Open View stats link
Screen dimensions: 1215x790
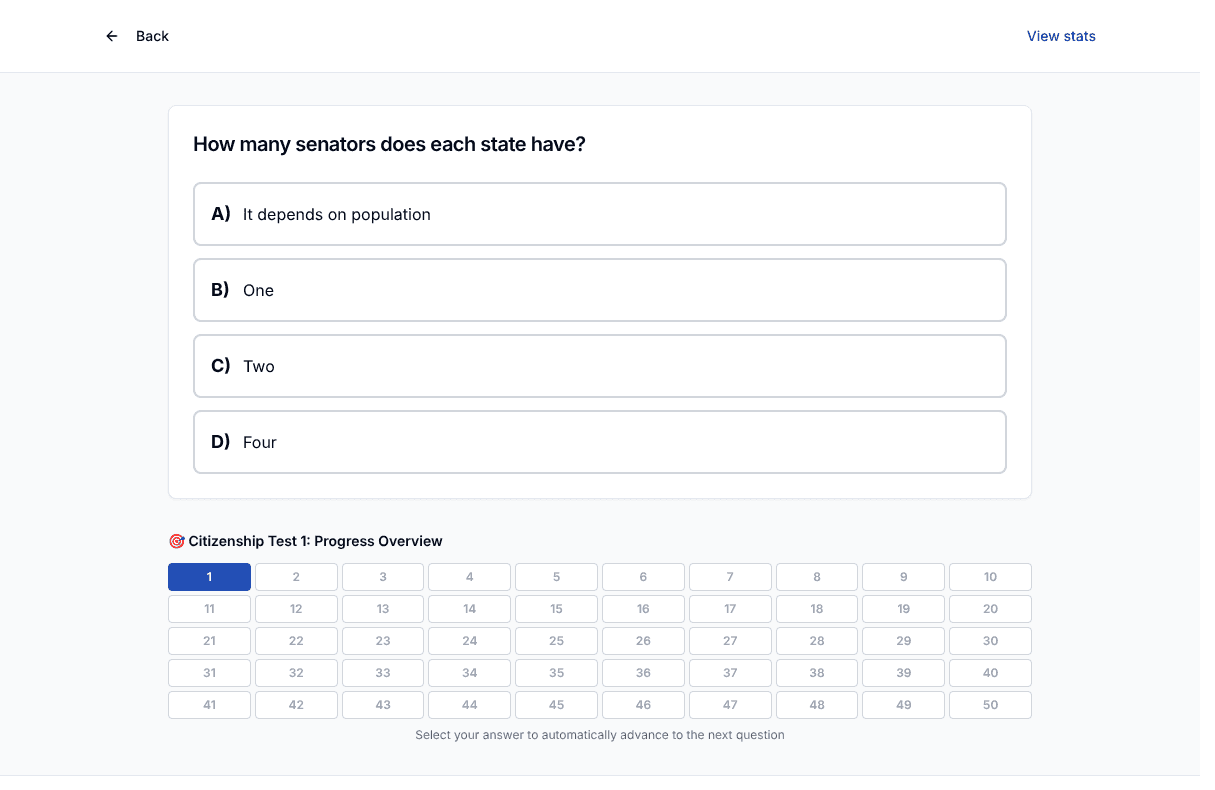coord(1061,36)
